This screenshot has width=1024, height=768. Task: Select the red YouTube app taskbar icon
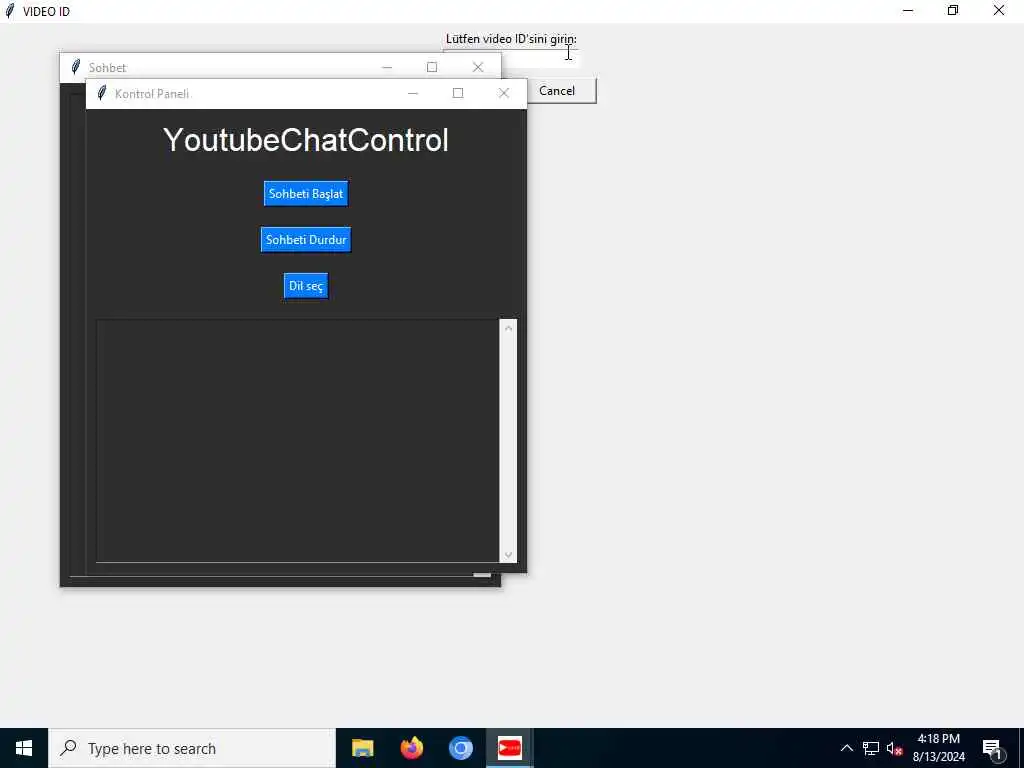[x=509, y=748]
